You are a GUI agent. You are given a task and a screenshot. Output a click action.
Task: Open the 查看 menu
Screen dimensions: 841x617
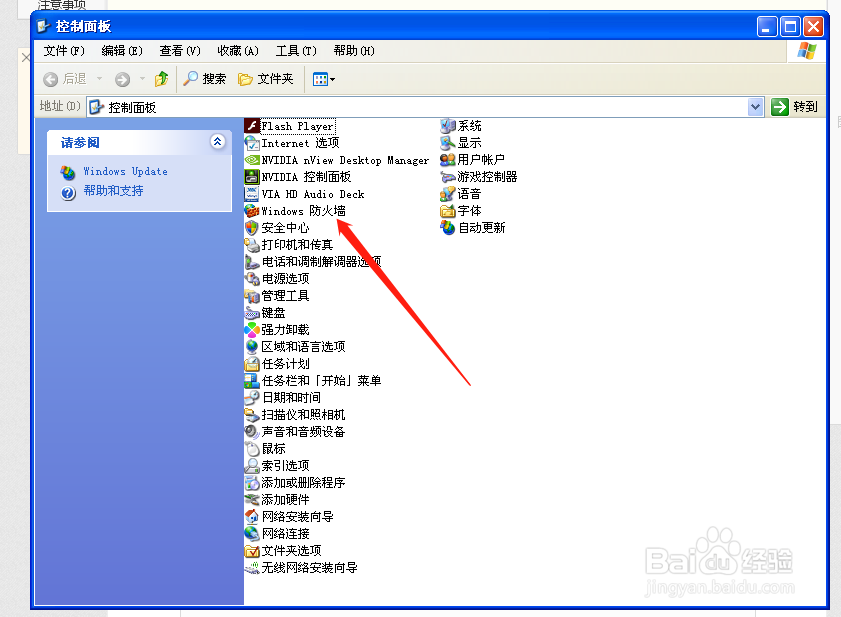coord(178,50)
